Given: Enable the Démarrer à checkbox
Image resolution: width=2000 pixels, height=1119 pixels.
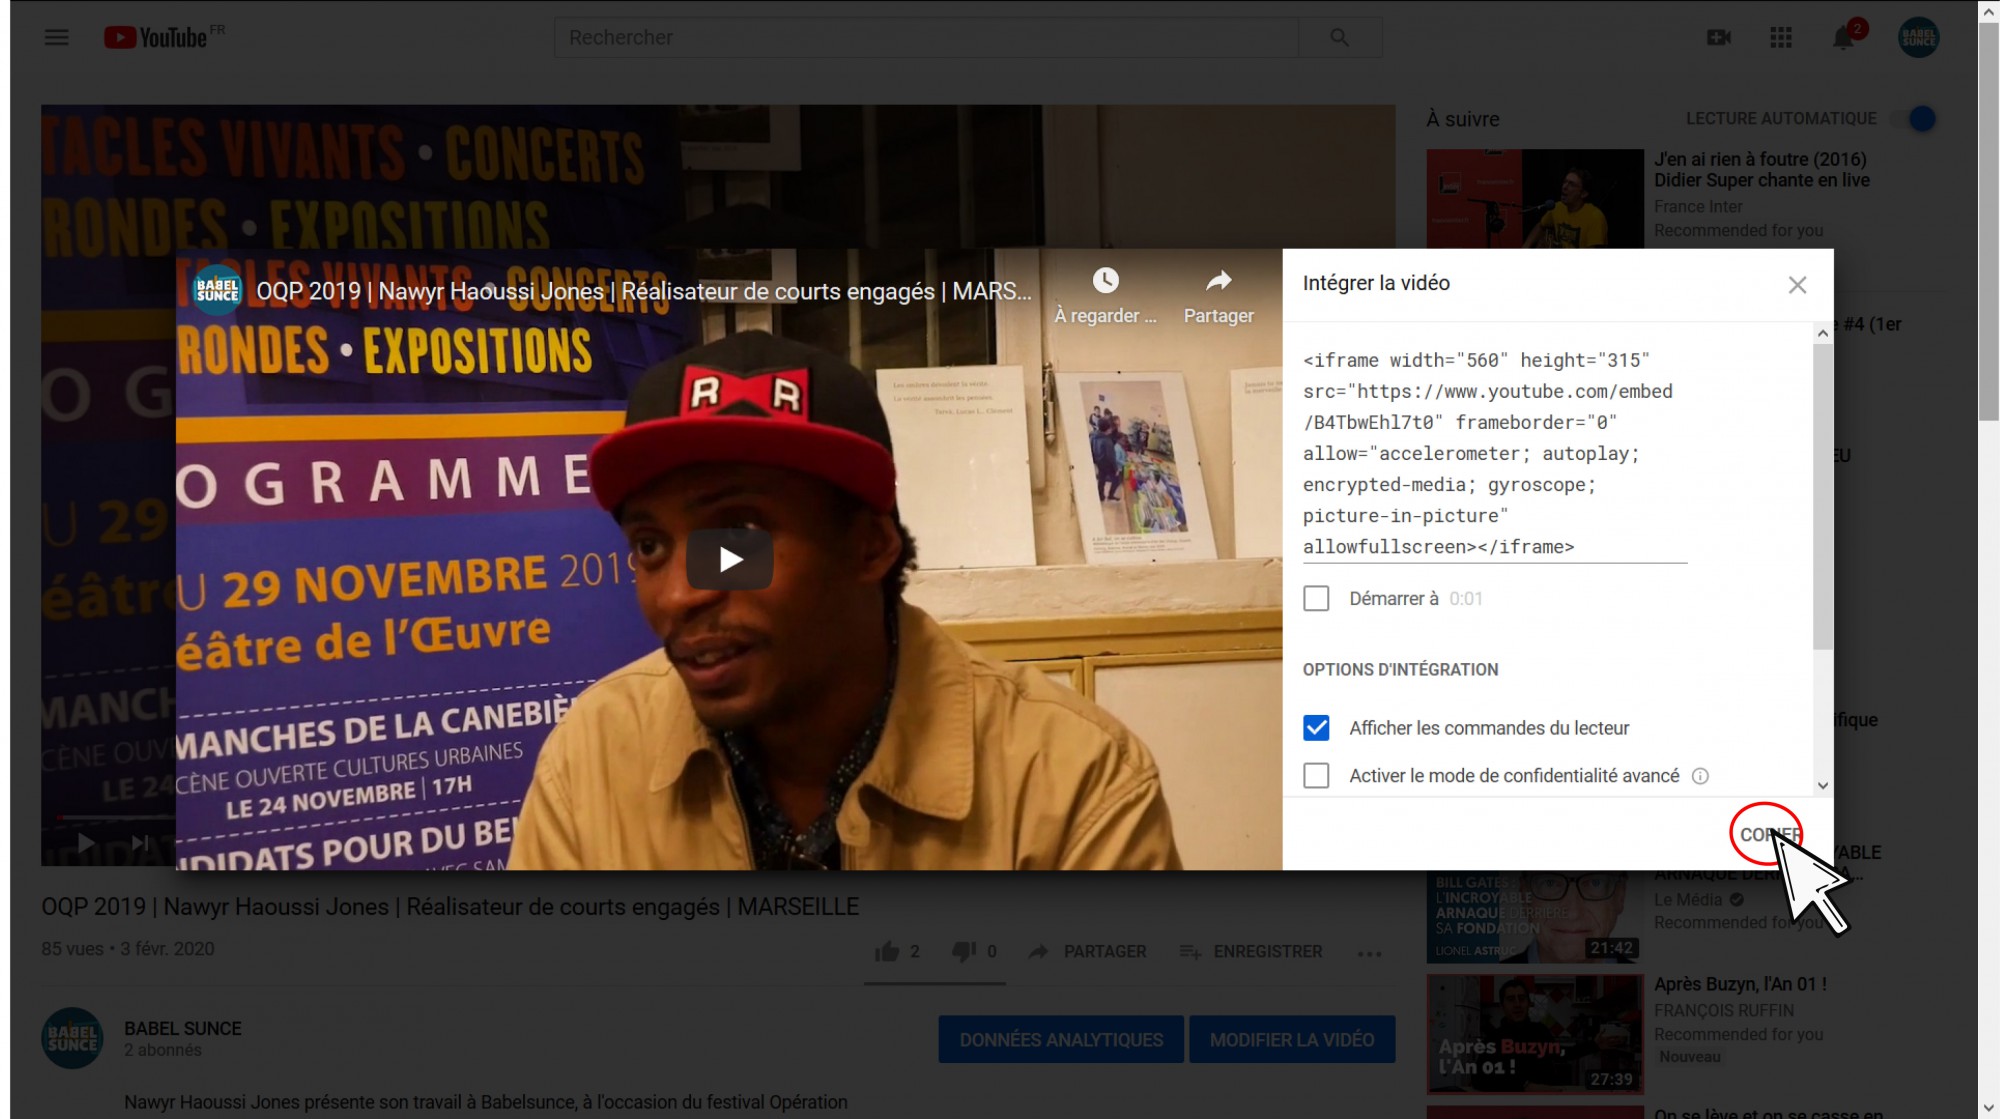Looking at the screenshot, I should pos(1316,599).
